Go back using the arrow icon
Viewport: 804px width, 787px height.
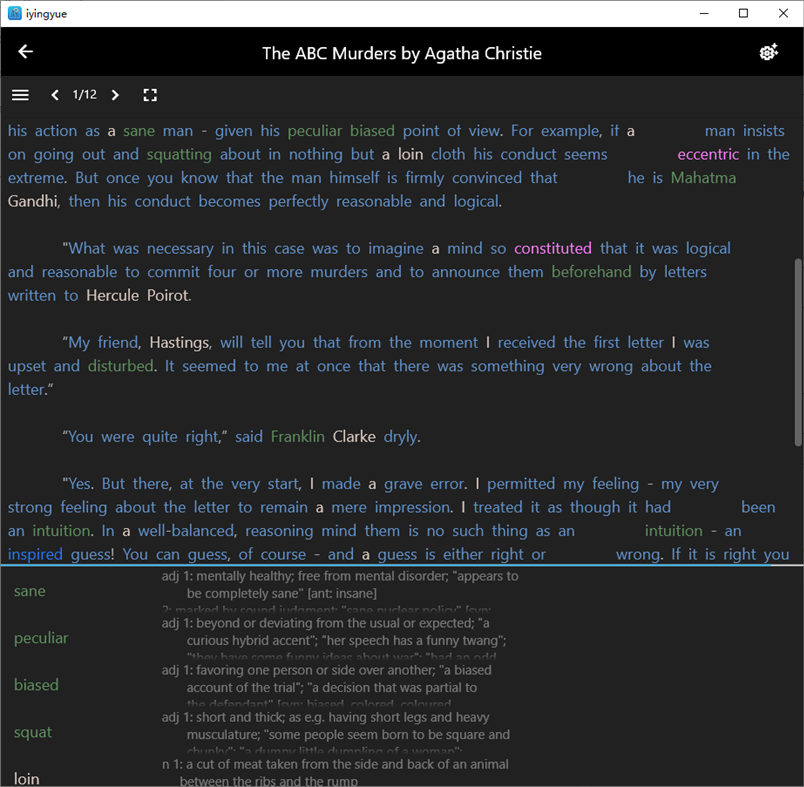tap(25, 51)
